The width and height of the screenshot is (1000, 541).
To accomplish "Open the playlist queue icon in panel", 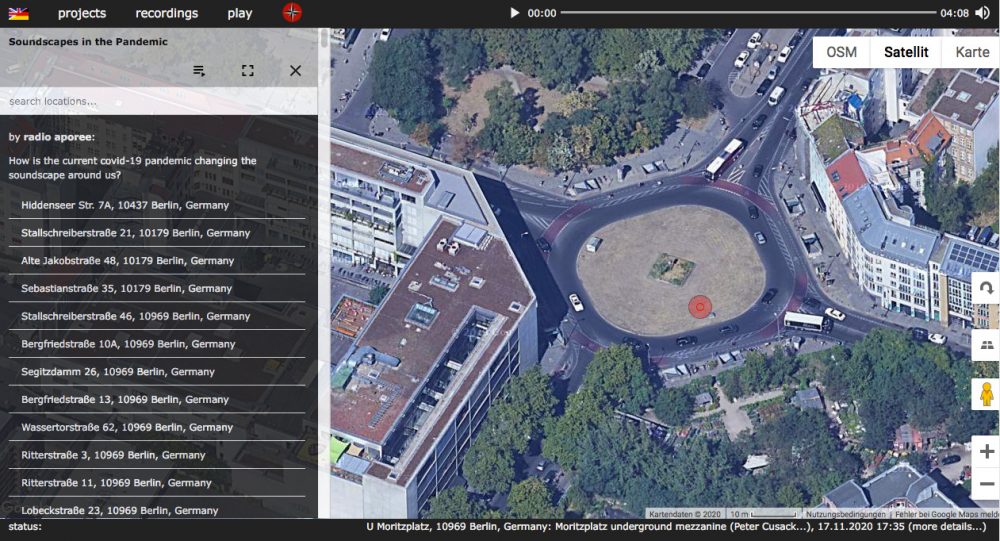I will (200, 71).
